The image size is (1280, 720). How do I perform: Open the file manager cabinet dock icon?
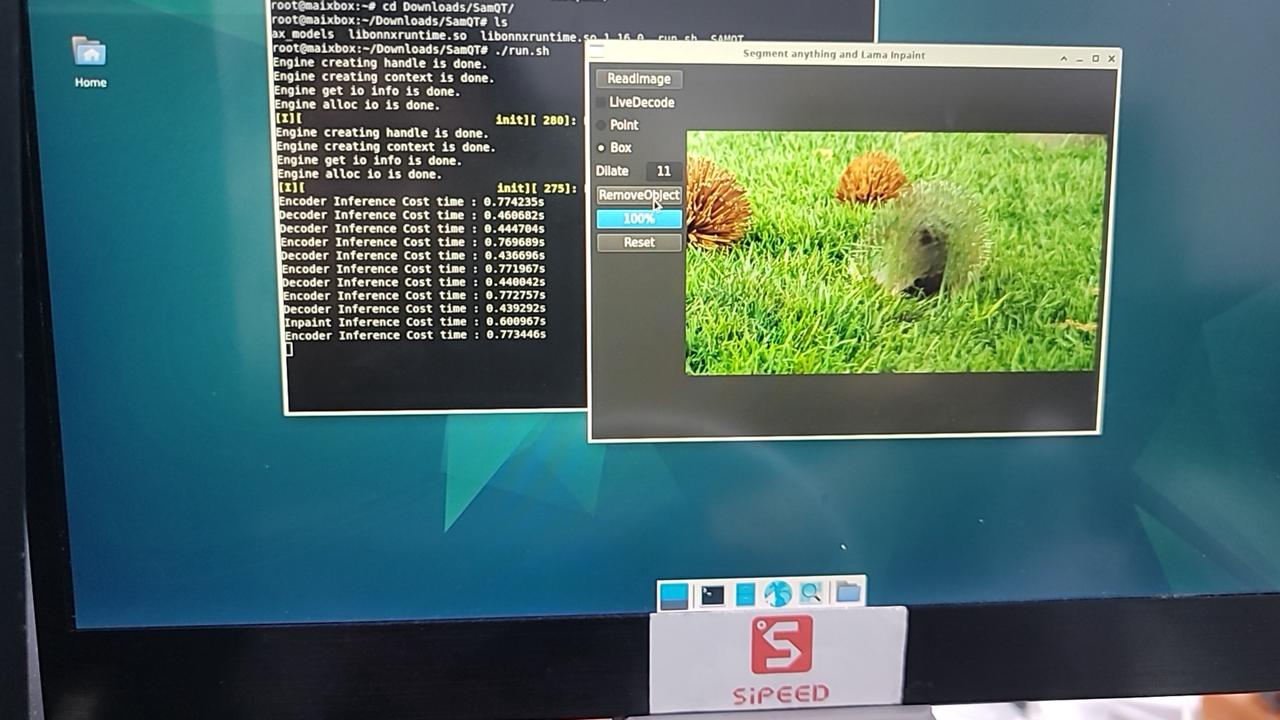745,595
